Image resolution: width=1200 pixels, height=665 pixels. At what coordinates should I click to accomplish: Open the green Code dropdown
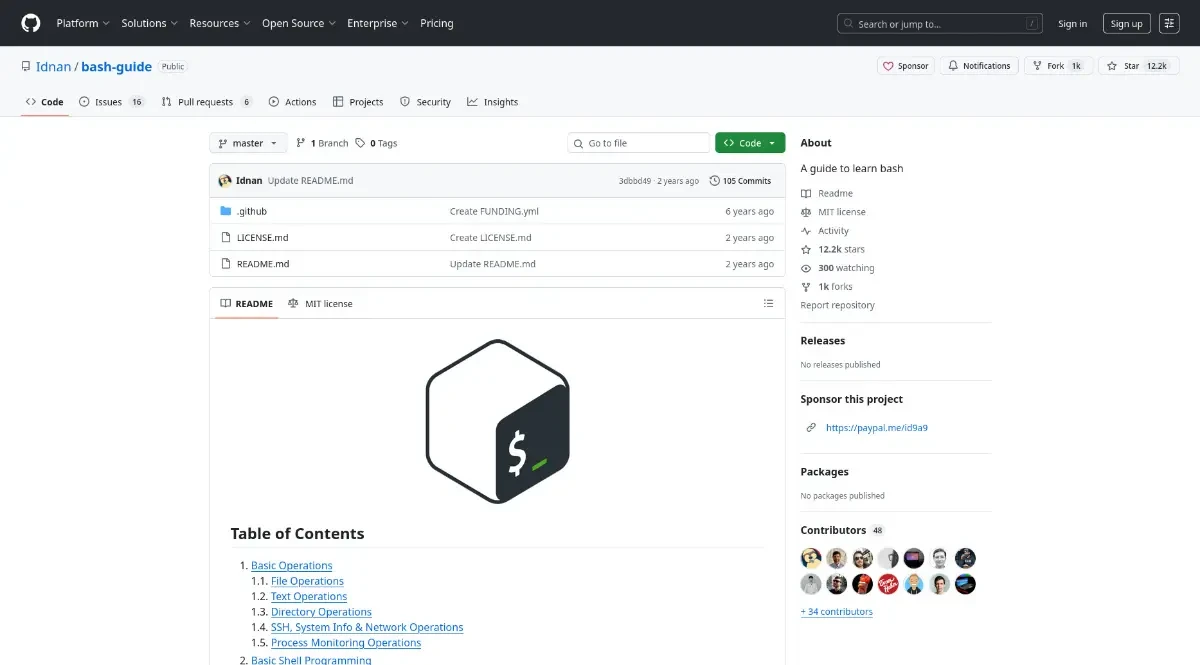pyautogui.click(x=749, y=143)
